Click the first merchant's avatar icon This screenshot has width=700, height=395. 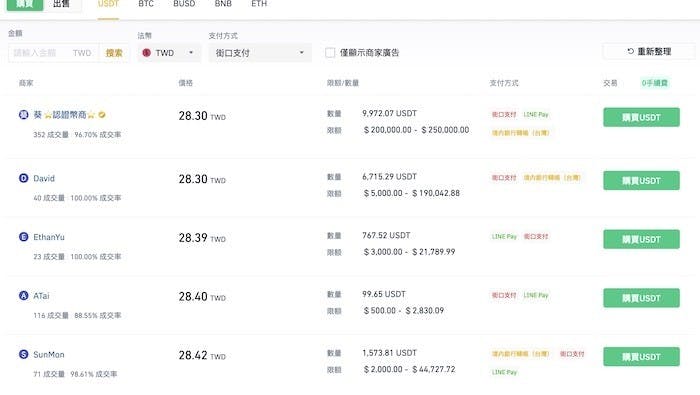click(x=24, y=115)
